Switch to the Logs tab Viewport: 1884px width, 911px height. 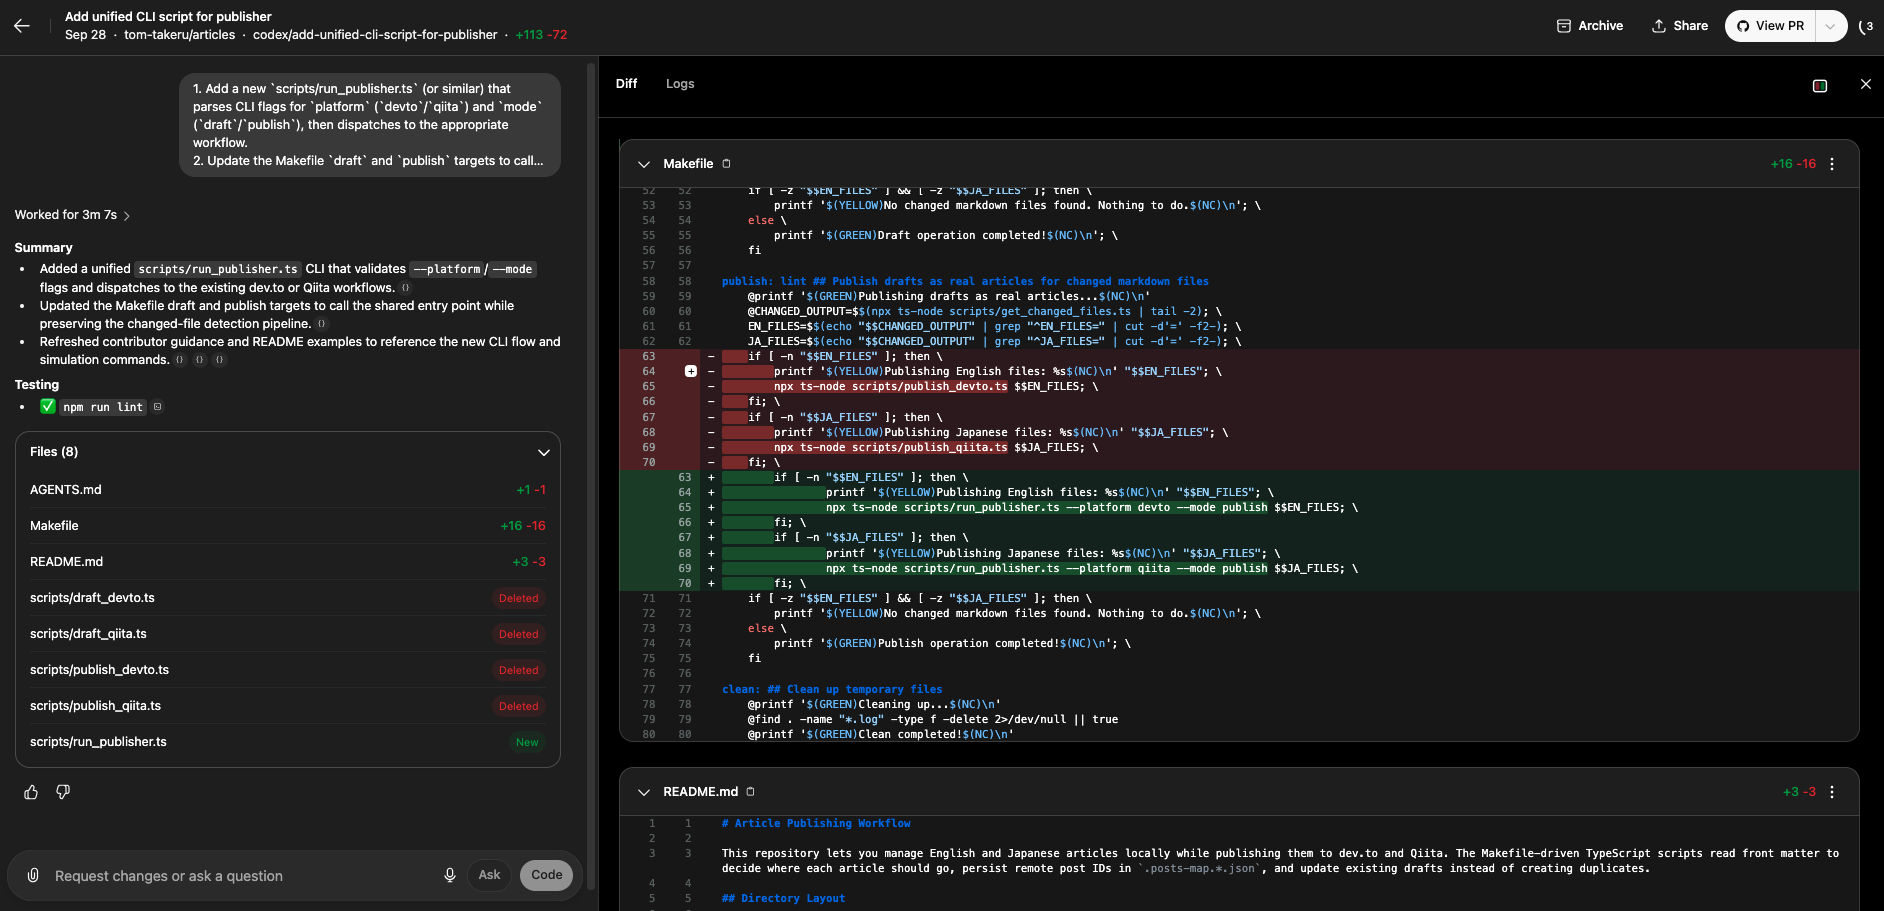(x=680, y=84)
